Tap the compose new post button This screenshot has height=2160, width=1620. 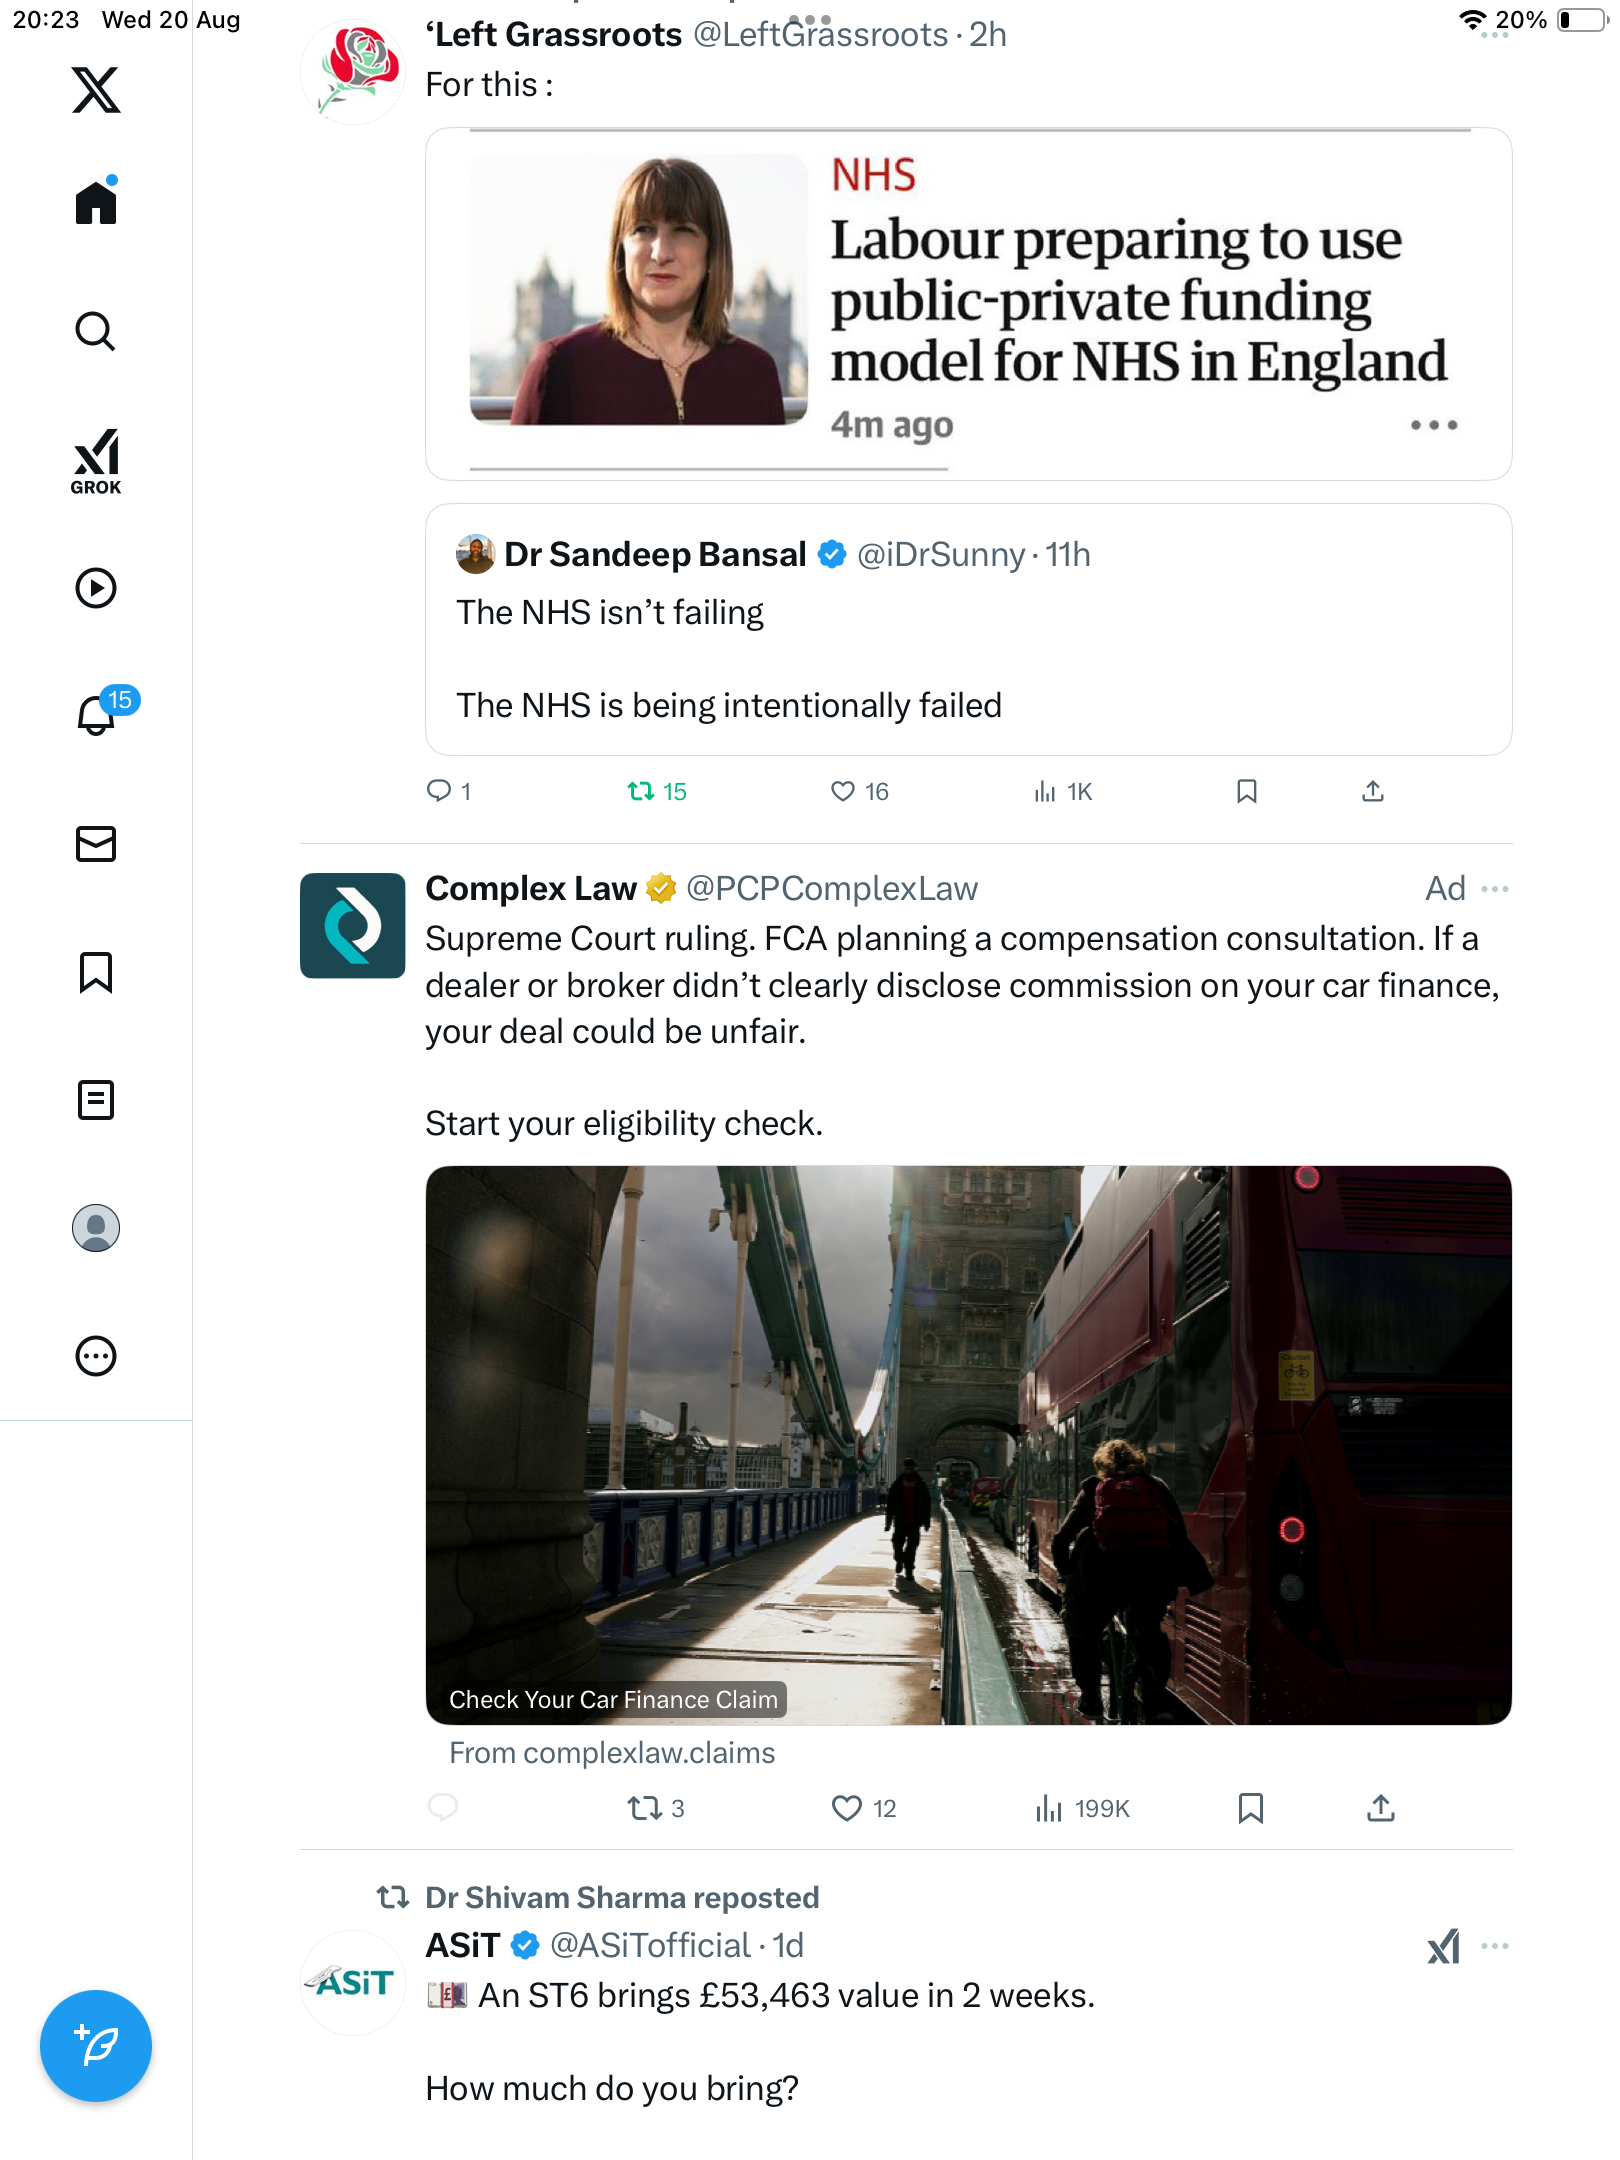click(96, 2045)
